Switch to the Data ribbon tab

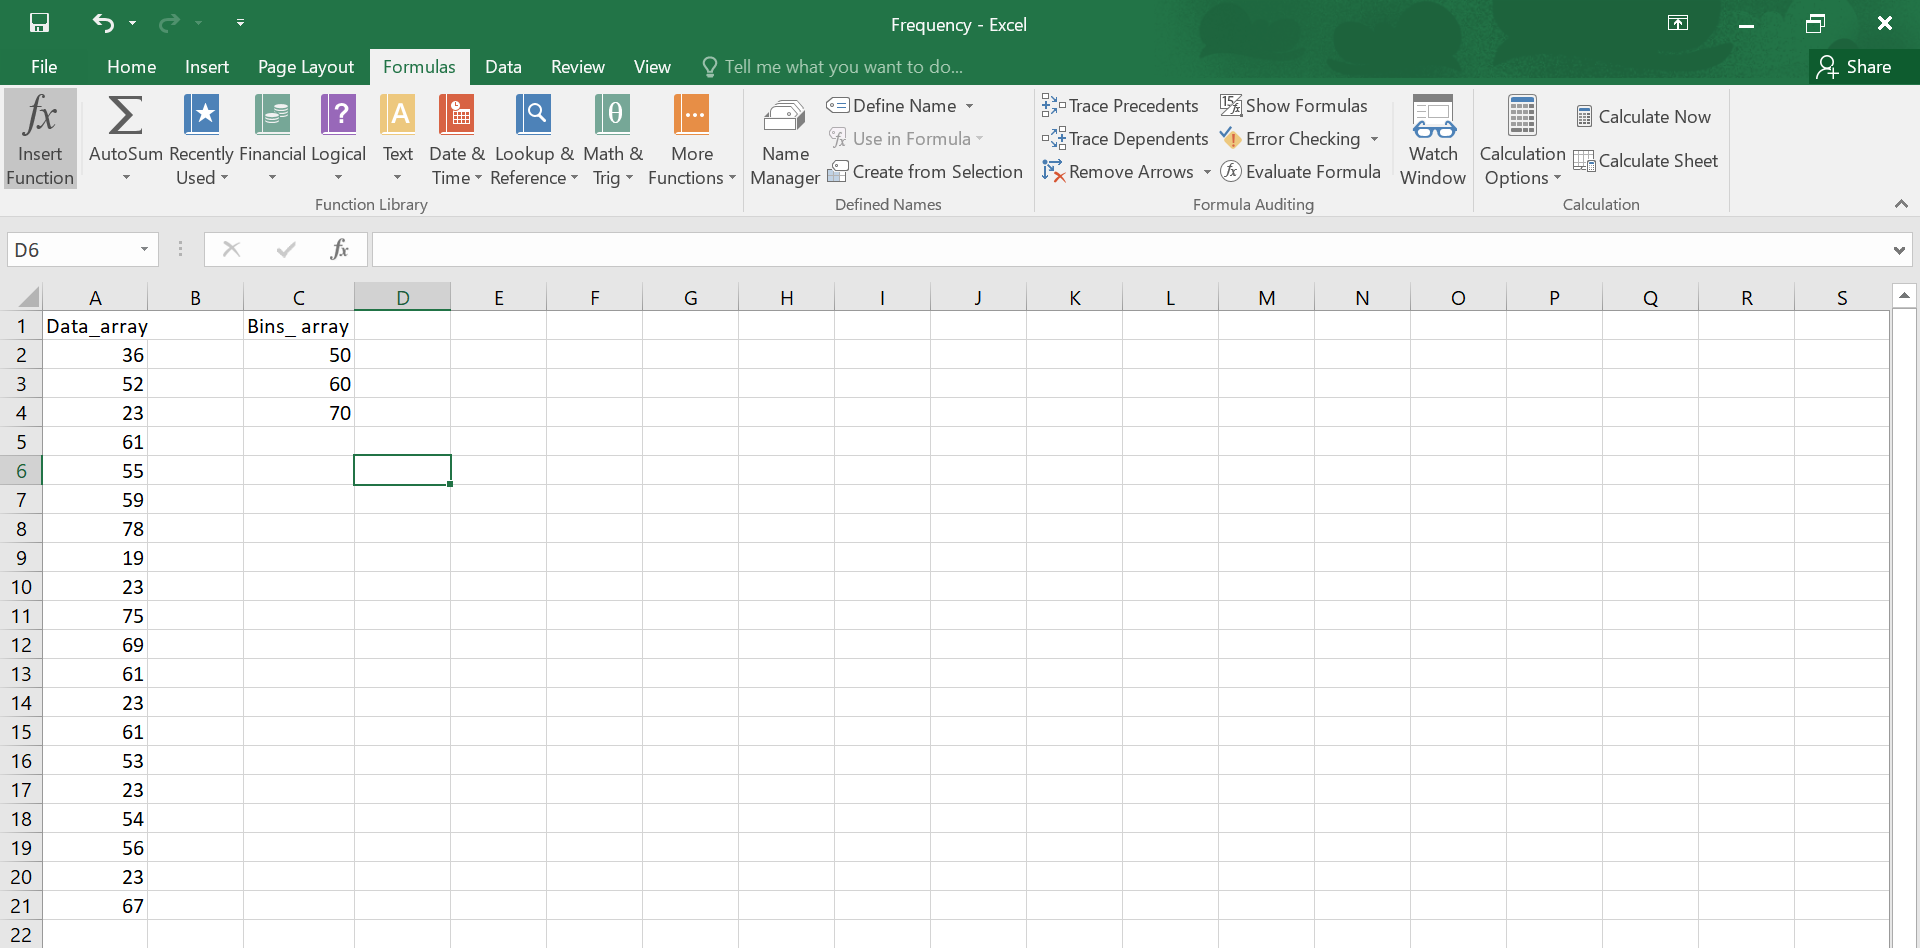click(x=503, y=66)
